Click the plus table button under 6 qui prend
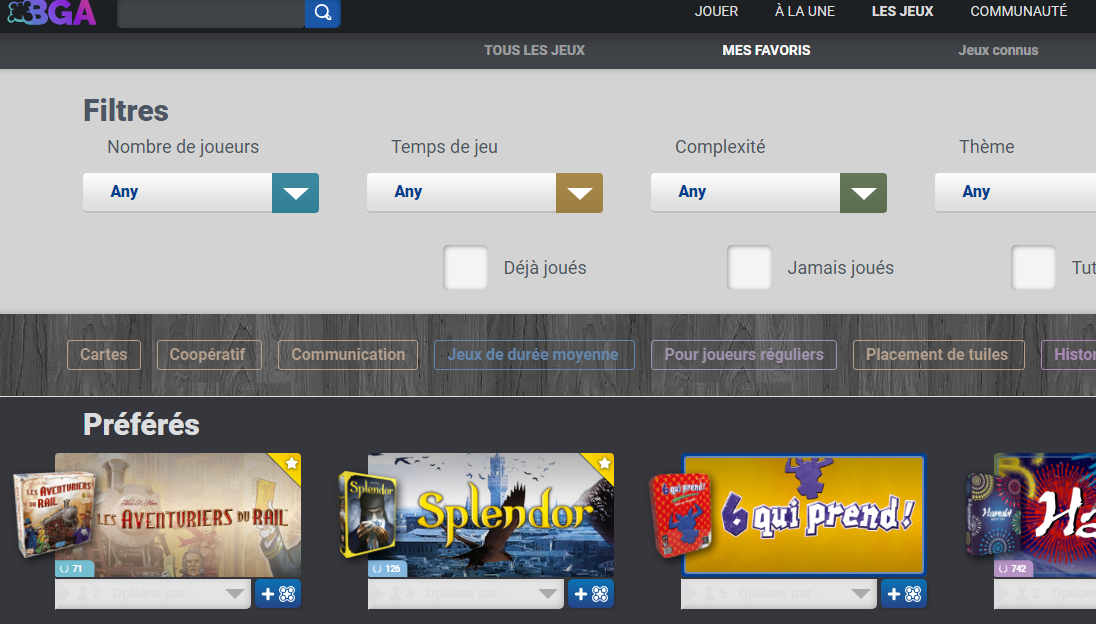Screen dimensions: 1096x624 click(904, 594)
